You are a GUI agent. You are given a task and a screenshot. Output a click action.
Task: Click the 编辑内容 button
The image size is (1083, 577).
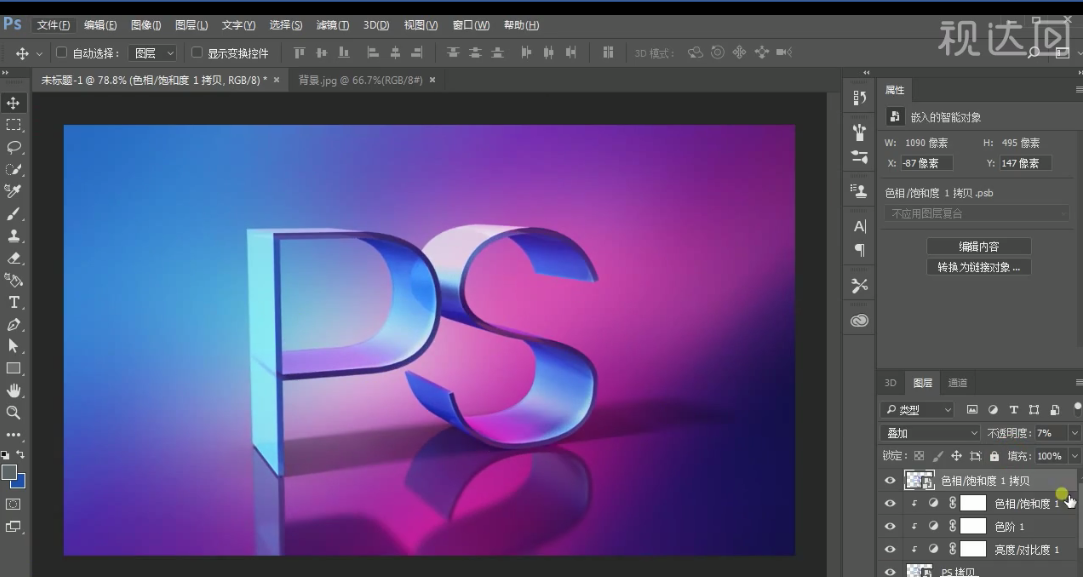point(979,247)
